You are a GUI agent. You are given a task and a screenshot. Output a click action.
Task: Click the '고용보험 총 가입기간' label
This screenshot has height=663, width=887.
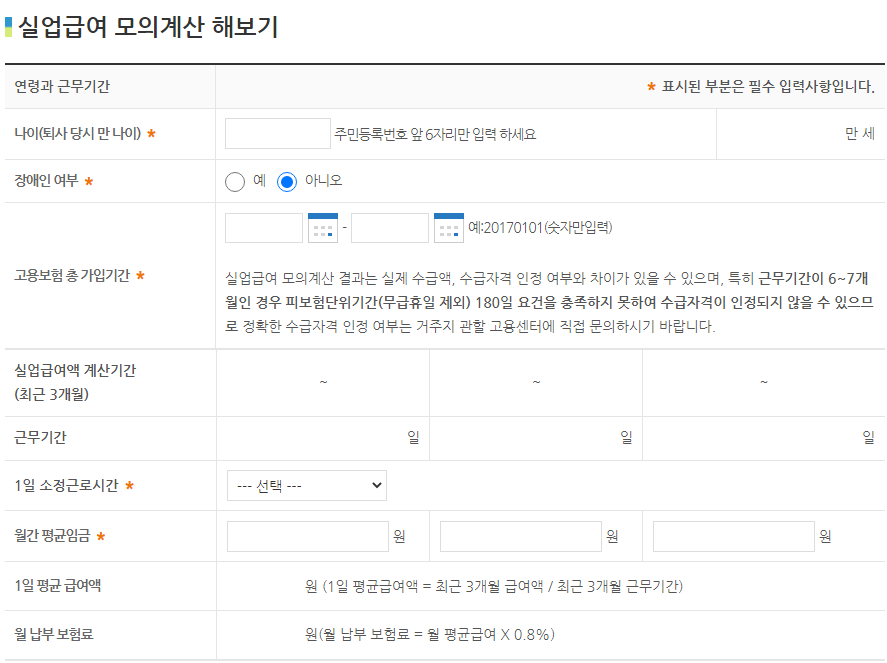tap(72, 275)
